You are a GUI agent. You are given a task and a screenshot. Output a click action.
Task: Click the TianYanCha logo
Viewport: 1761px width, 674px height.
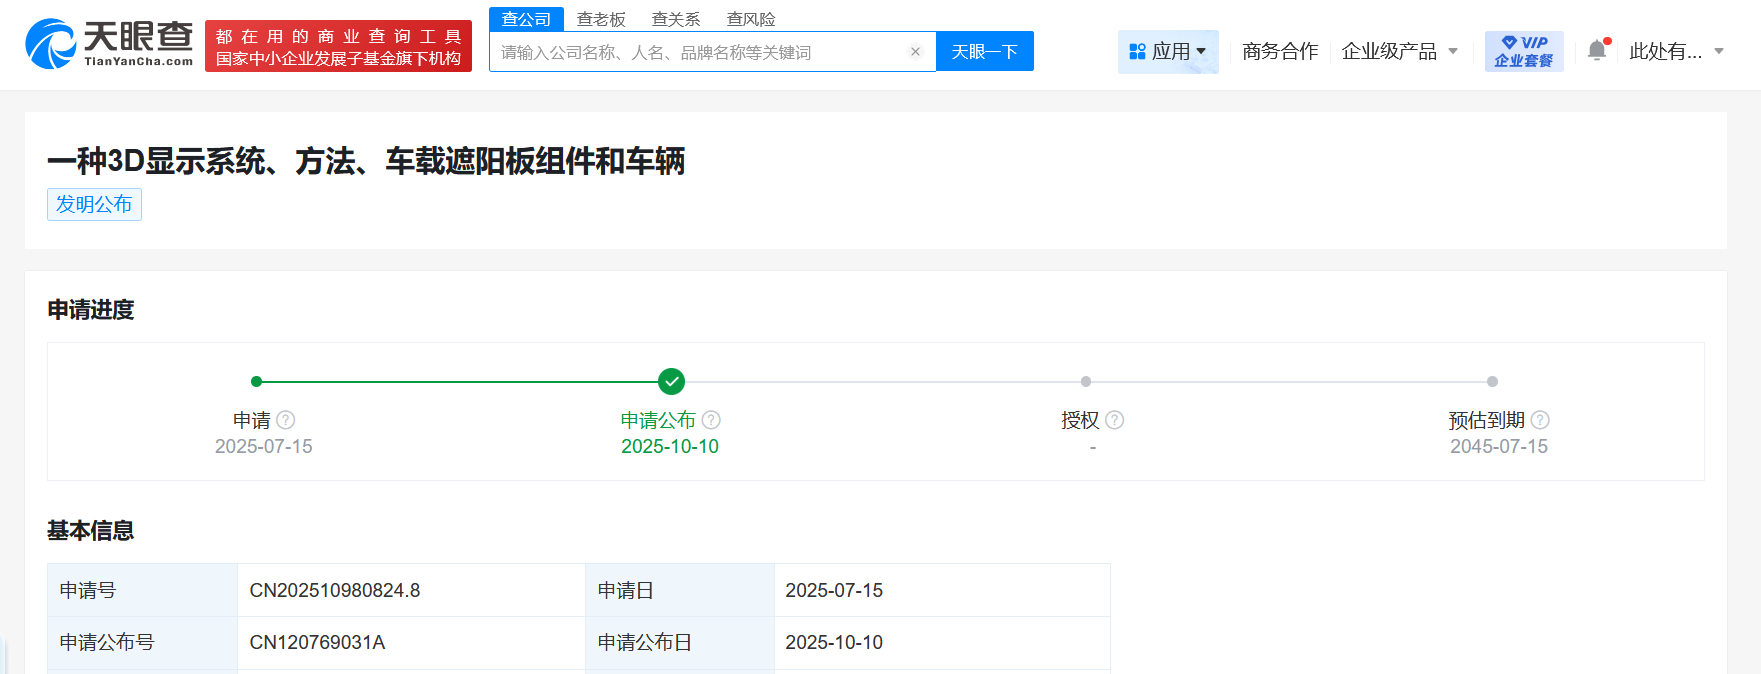pos(109,45)
